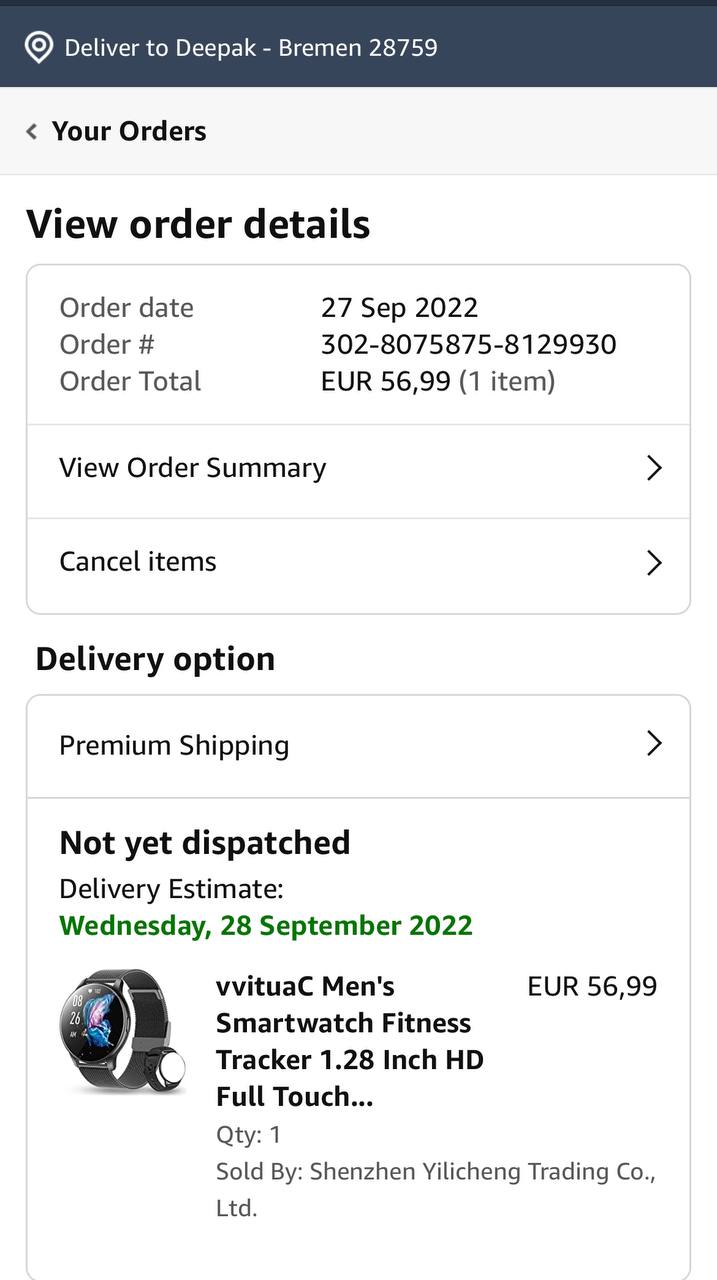Viewport: 717px width, 1280px height.
Task: Click the Qty: 1 label
Action: 249,1134
